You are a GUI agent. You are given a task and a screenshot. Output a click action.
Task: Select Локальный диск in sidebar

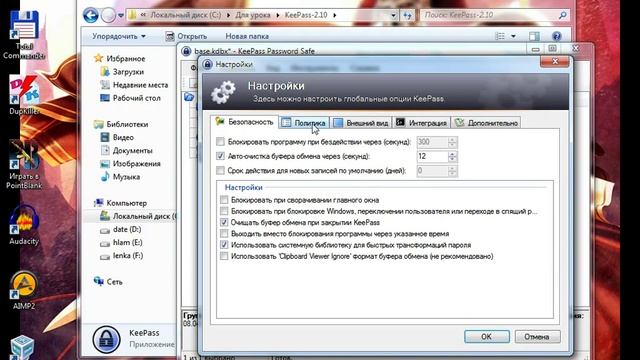pos(138,216)
